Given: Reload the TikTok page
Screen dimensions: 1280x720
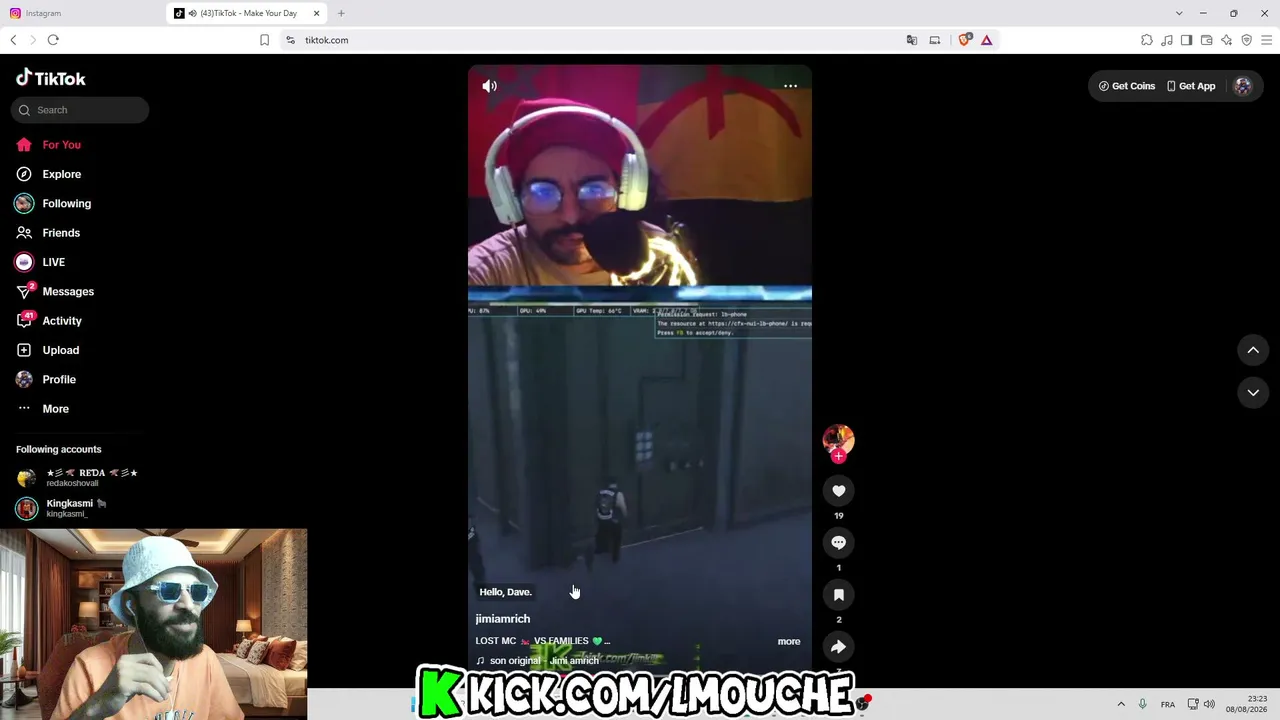Looking at the screenshot, I should (53, 40).
